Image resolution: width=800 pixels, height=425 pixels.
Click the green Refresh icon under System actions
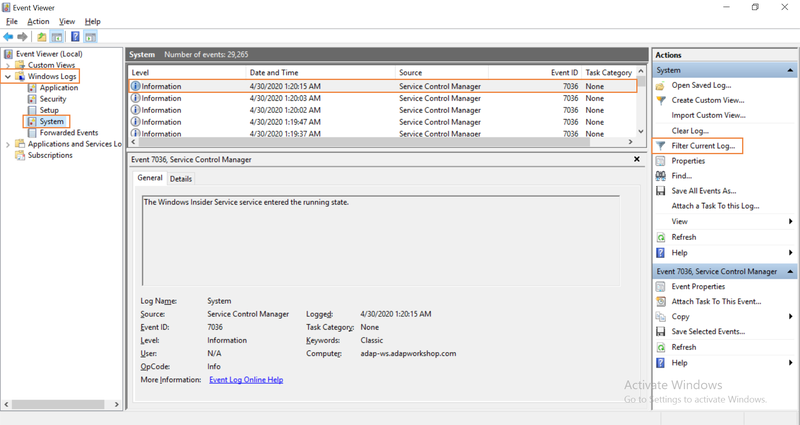point(661,237)
